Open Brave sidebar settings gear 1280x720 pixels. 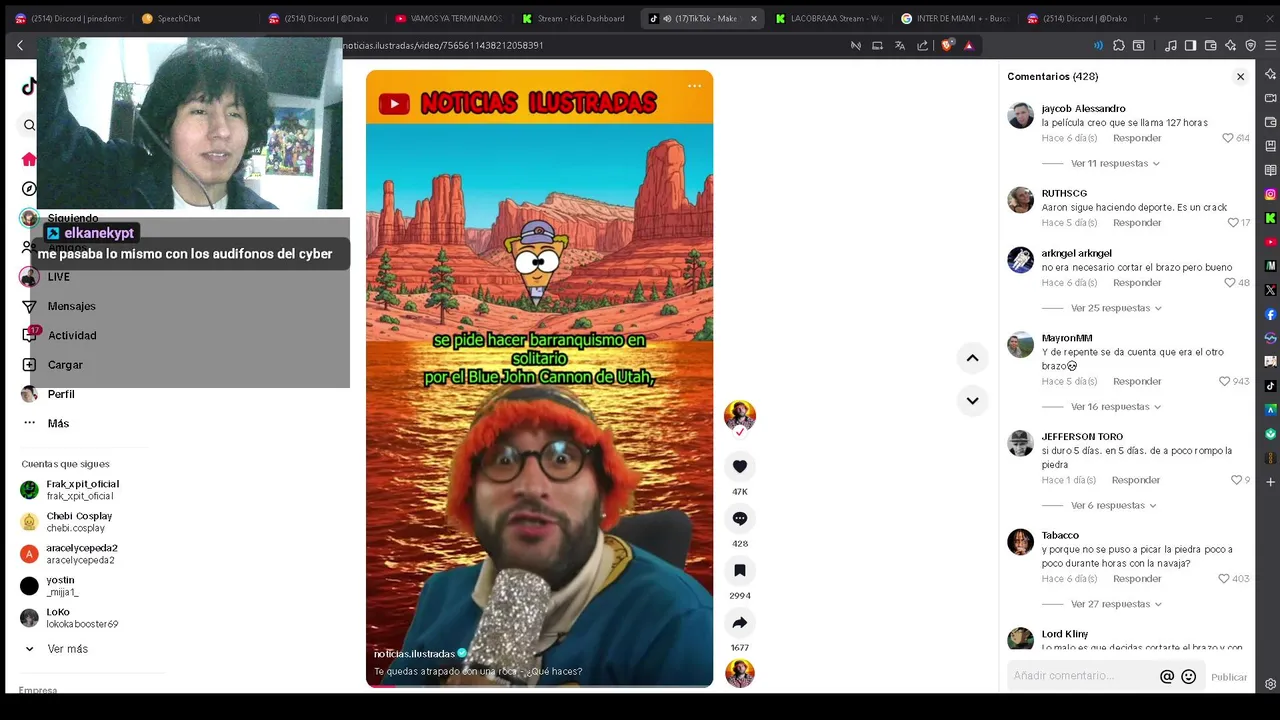pyautogui.click(x=1270, y=685)
